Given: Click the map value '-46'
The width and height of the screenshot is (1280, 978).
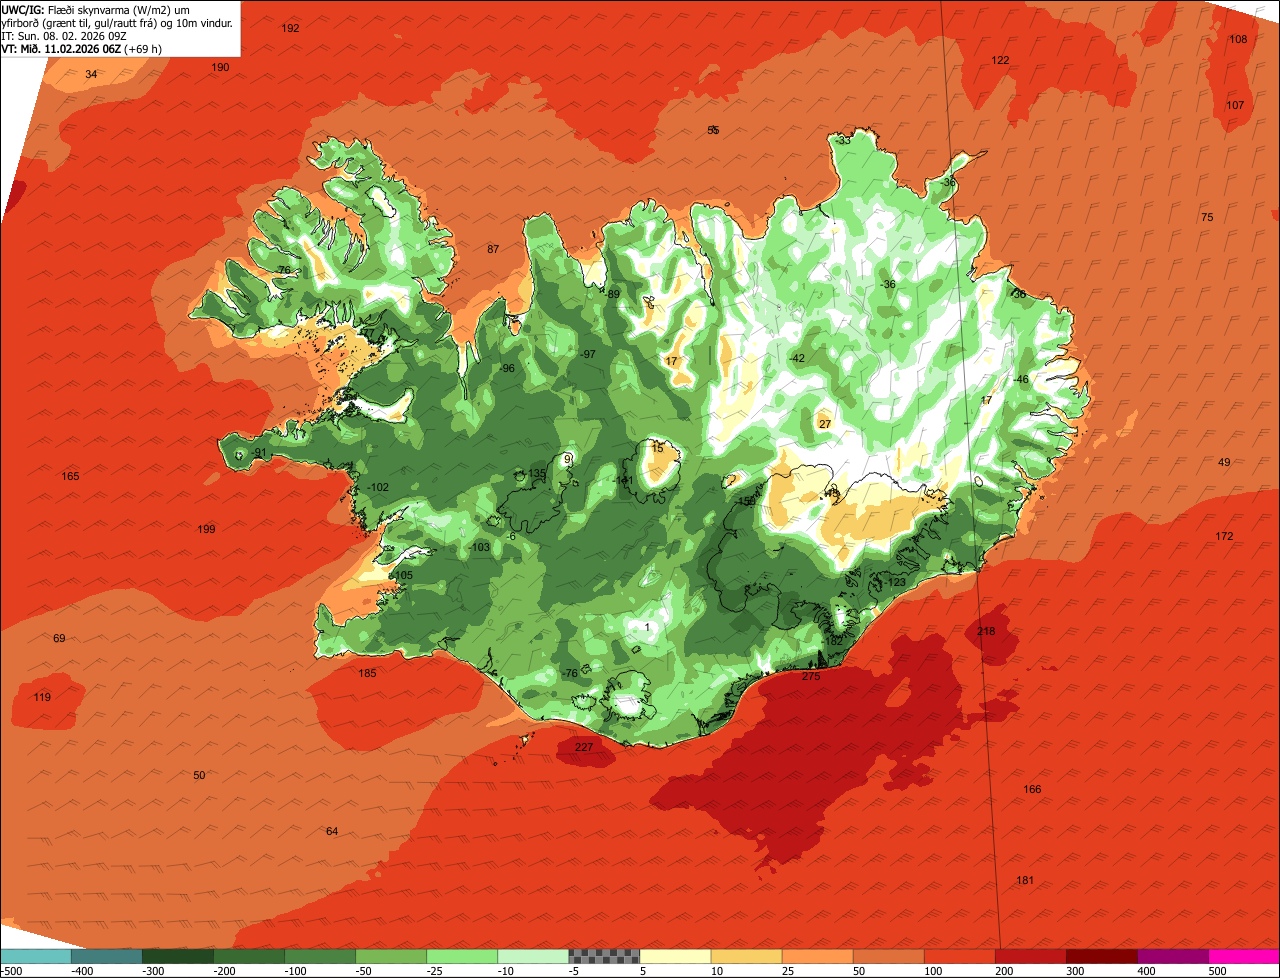Looking at the screenshot, I should pyautogui.click(x=1020, y=379).
